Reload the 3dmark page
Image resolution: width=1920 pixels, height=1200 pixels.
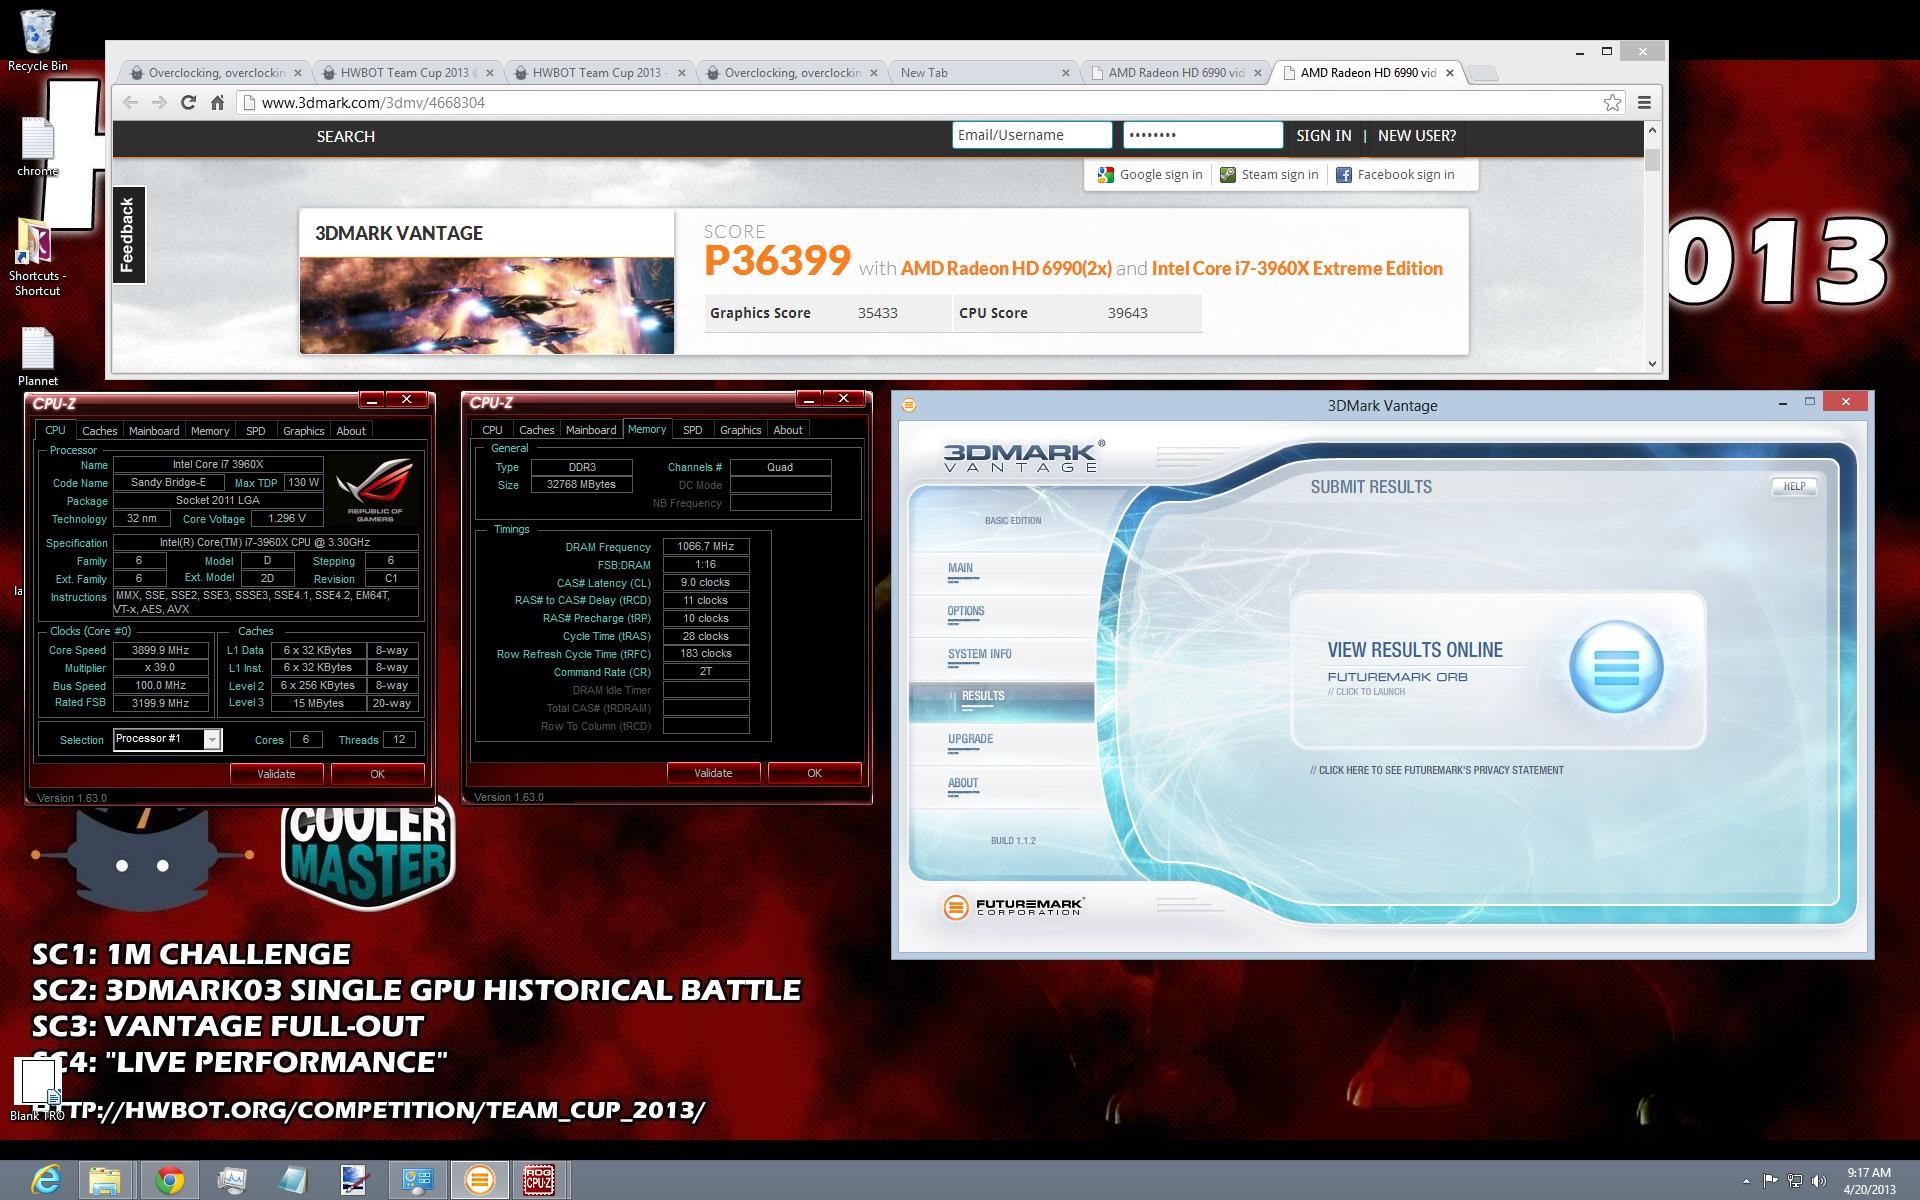[188, 102]
